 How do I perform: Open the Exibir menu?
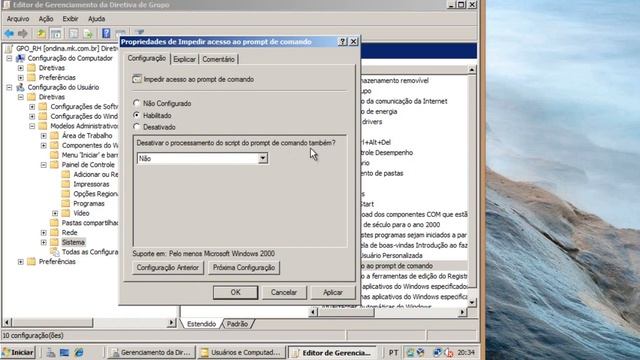tap(70, 19)
